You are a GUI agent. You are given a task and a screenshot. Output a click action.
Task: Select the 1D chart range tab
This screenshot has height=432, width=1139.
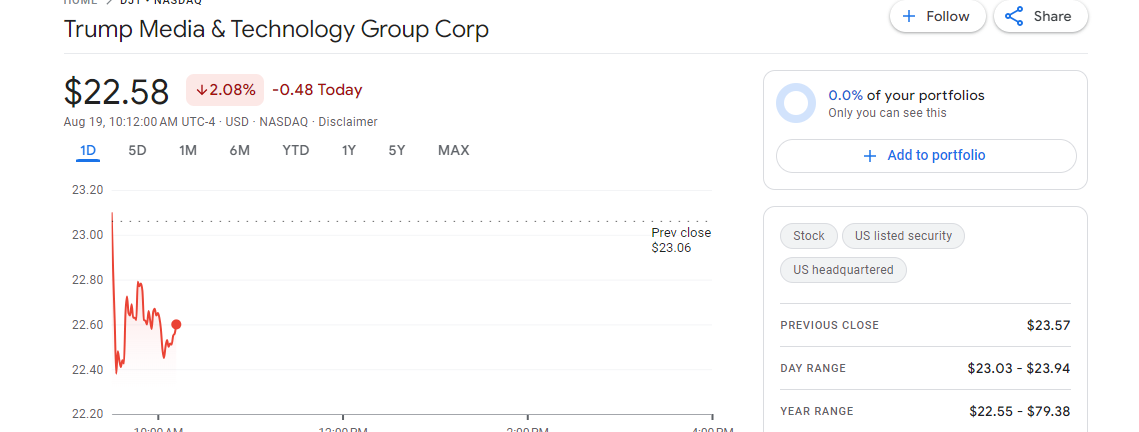(x=88, y=151)
